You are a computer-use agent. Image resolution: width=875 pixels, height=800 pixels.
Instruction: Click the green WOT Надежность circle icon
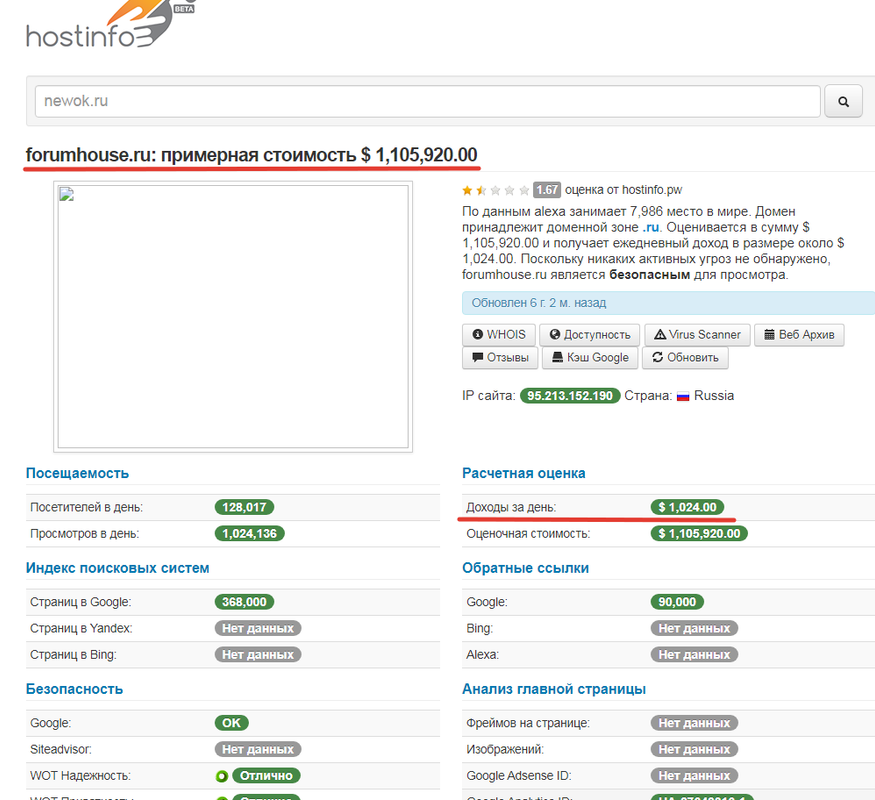click(x=222, y=776)
